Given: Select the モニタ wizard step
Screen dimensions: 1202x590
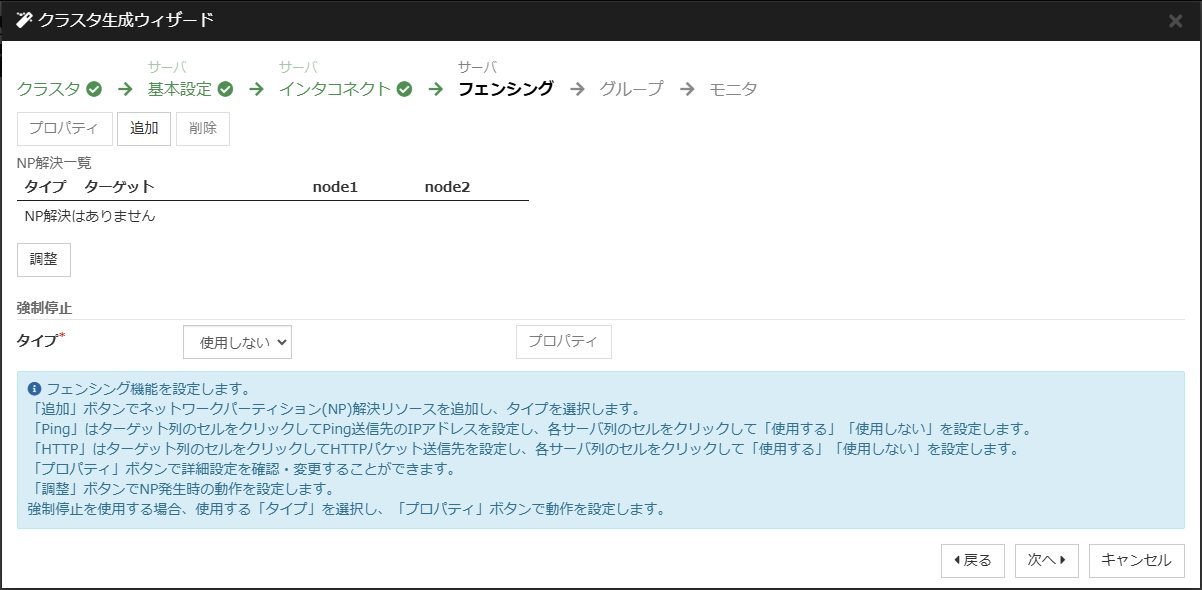Looking at the screenshot, I should [x=733, y=89].
